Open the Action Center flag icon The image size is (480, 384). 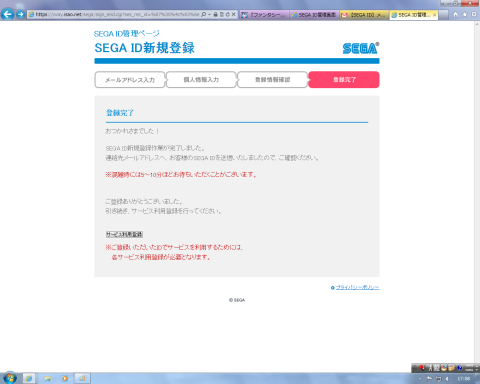429,379
